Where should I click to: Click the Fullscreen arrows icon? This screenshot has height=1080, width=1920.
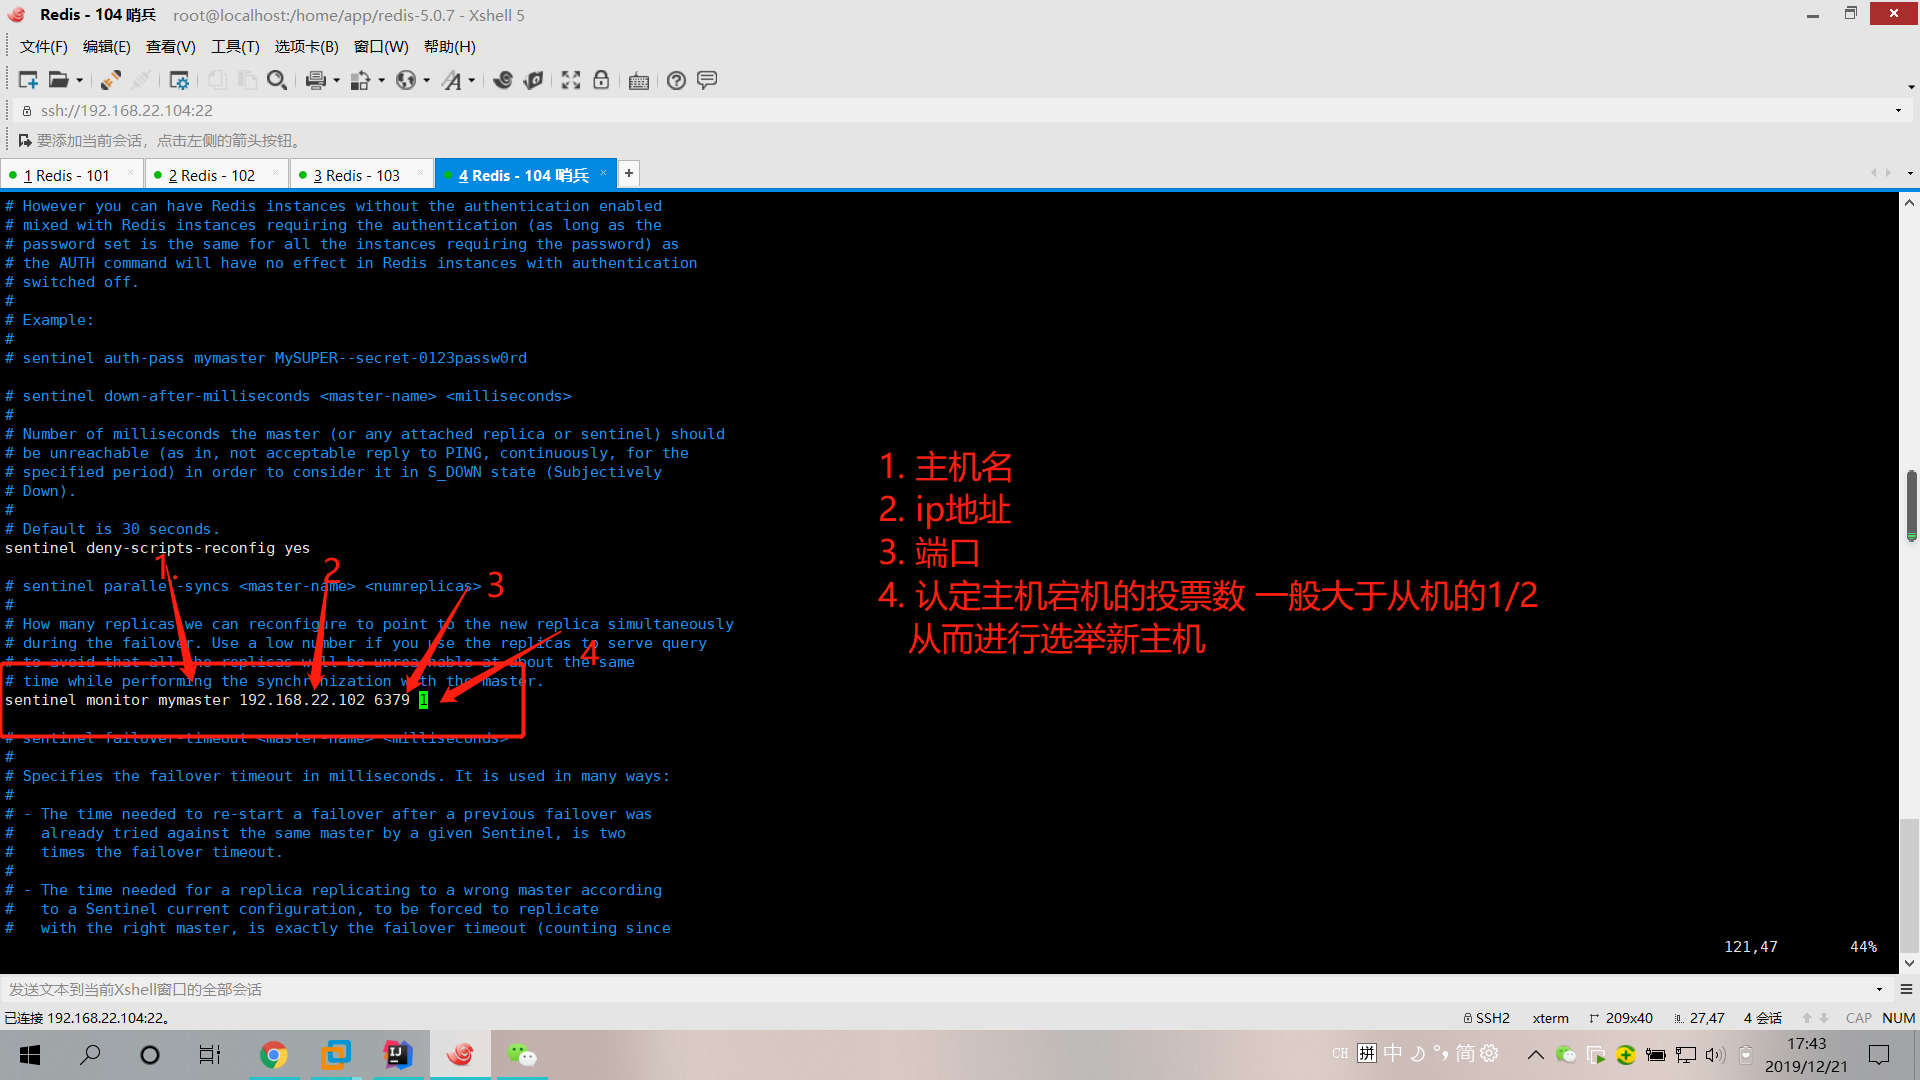pos(571,80)
